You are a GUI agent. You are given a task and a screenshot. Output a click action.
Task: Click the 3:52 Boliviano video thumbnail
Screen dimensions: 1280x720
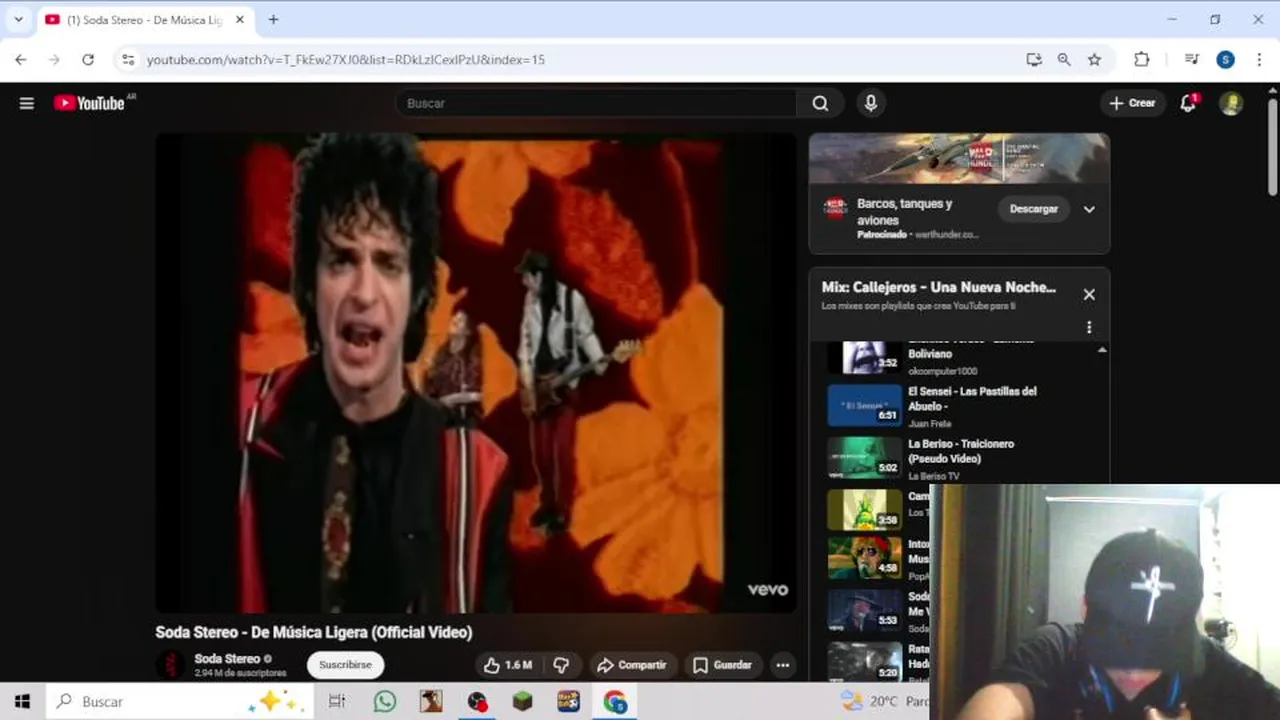[865, 357]
